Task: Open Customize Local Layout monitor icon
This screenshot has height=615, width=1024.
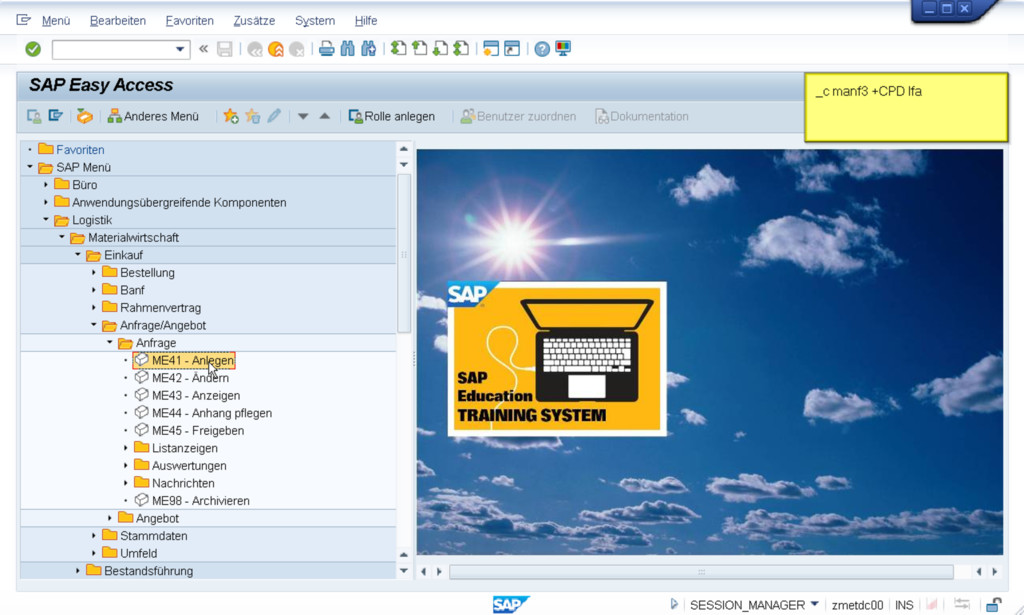Action: (x=563, y=48)
